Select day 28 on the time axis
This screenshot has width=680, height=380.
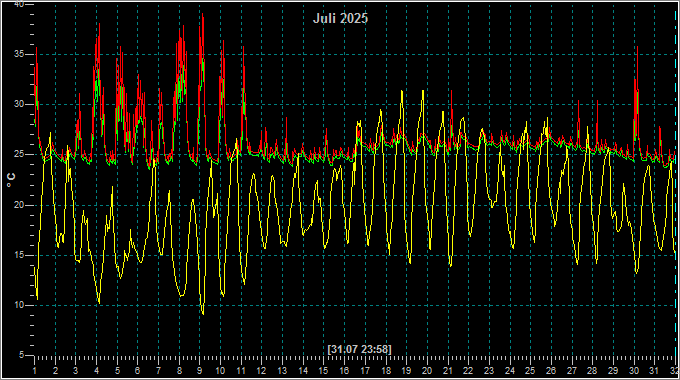[x=592, y=371]
